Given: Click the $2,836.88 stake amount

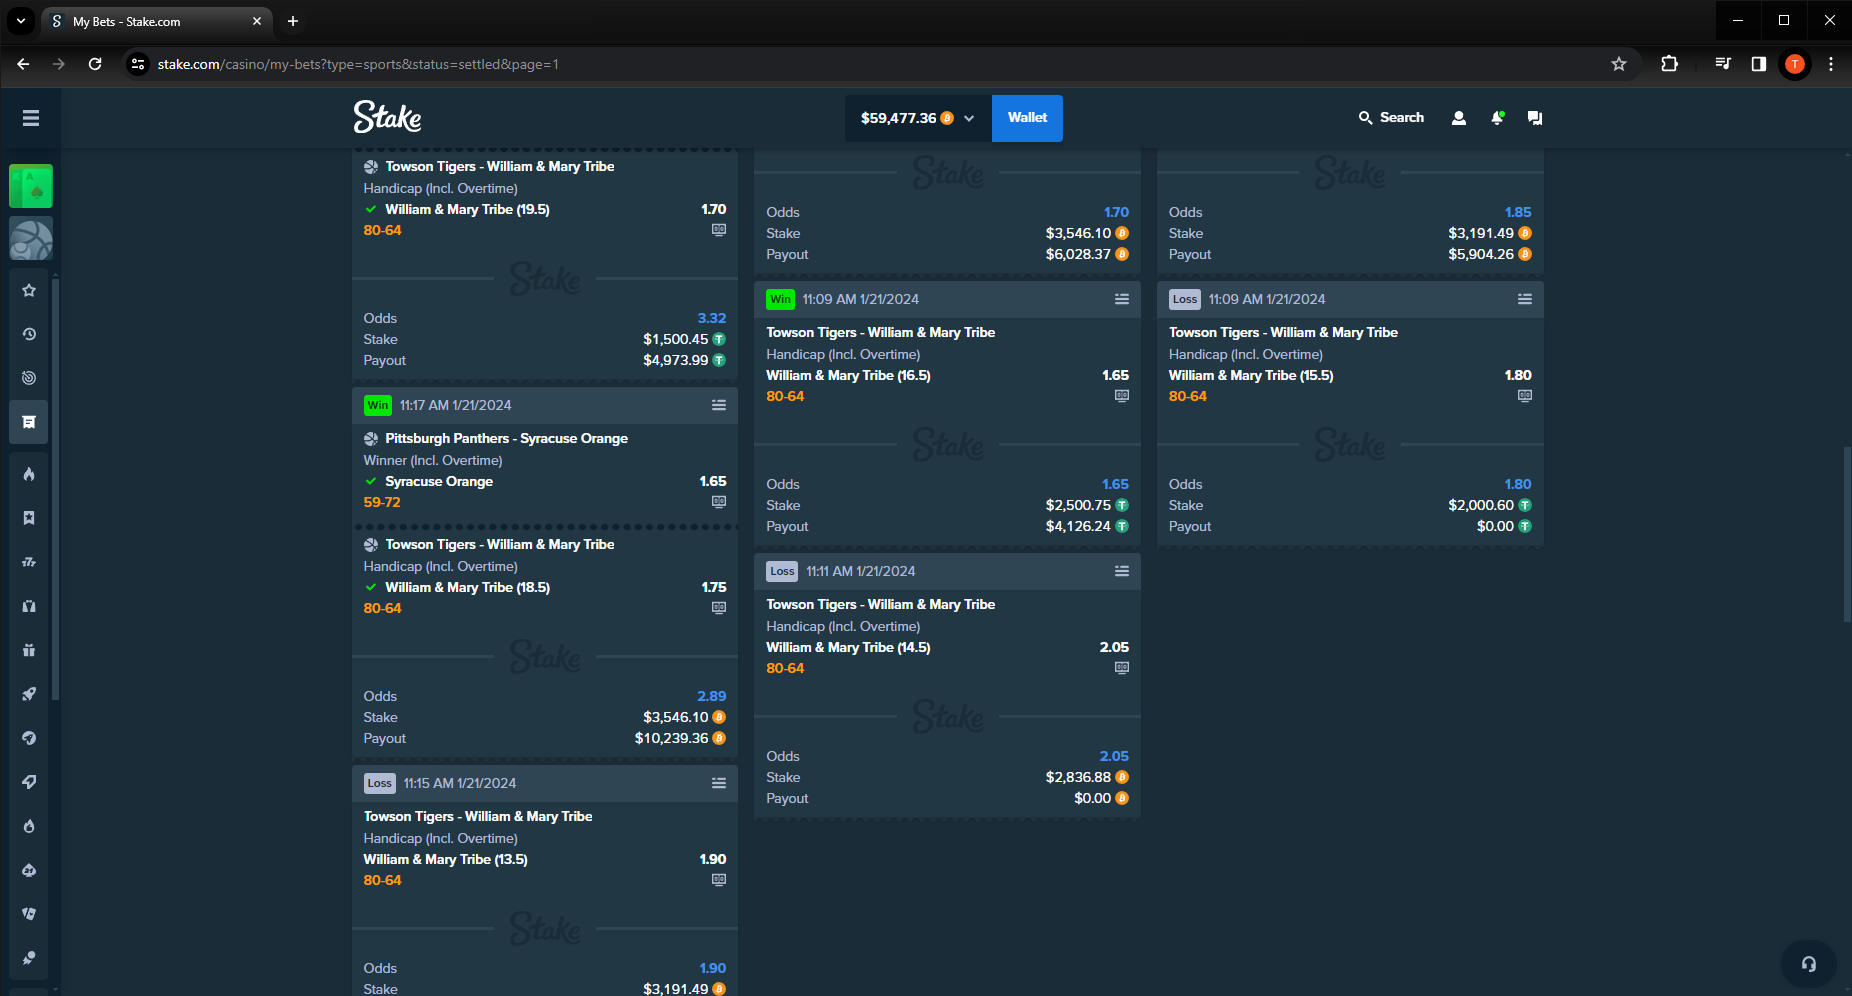Looking at the screenshot, I should coord(1078,777).
